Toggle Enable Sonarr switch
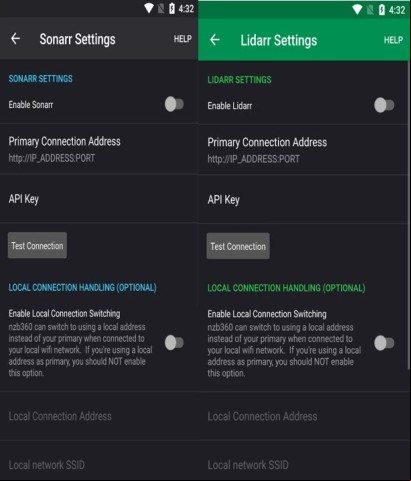Viewport: 411px width, 481px height. 174,104
